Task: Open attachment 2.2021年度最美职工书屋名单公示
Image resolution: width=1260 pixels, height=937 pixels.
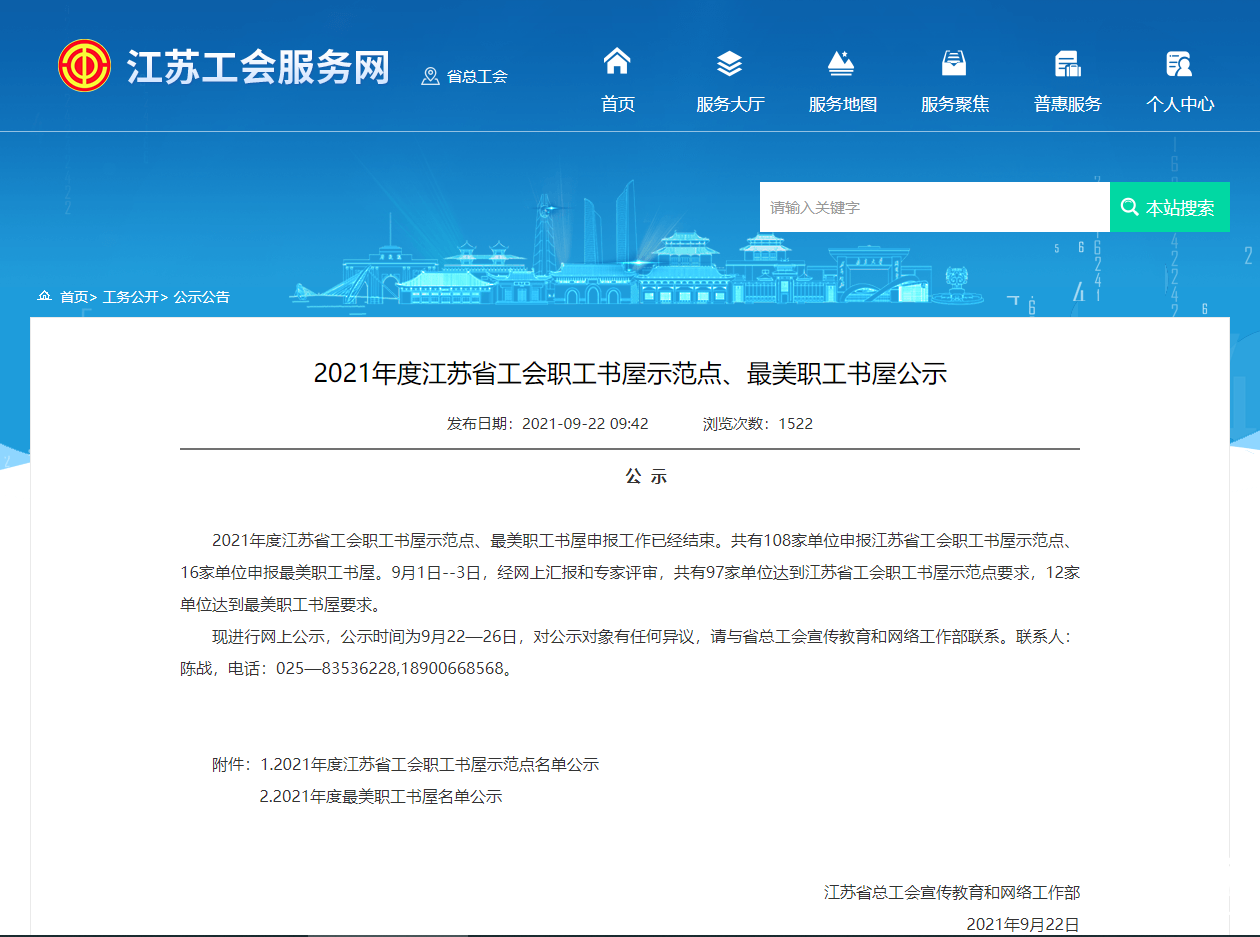Action: pyautogui.click(x=381, y=796)
